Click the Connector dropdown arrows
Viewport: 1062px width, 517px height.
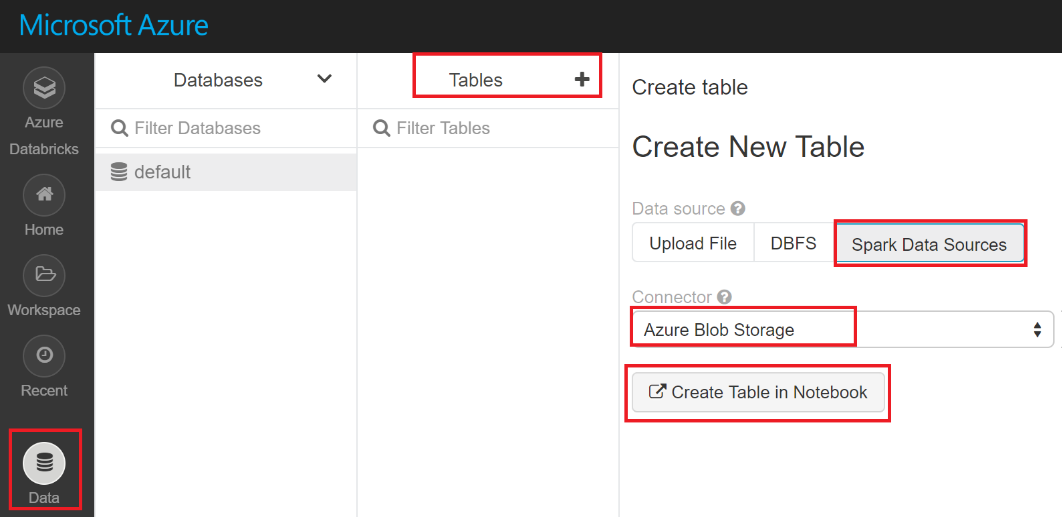point(1037,330)
